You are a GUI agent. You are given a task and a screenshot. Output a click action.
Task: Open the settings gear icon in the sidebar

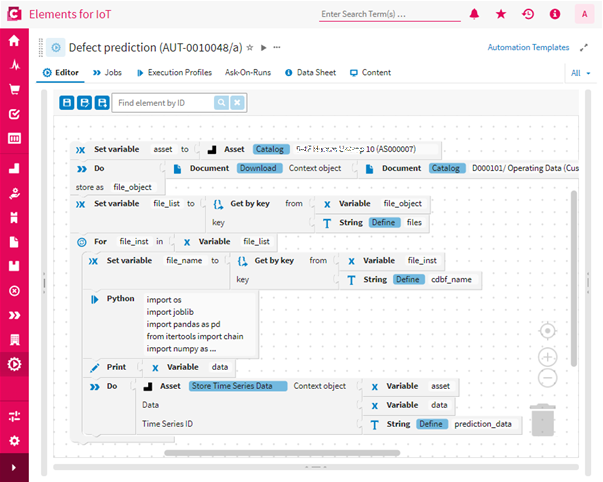click(x=14, y=441)
